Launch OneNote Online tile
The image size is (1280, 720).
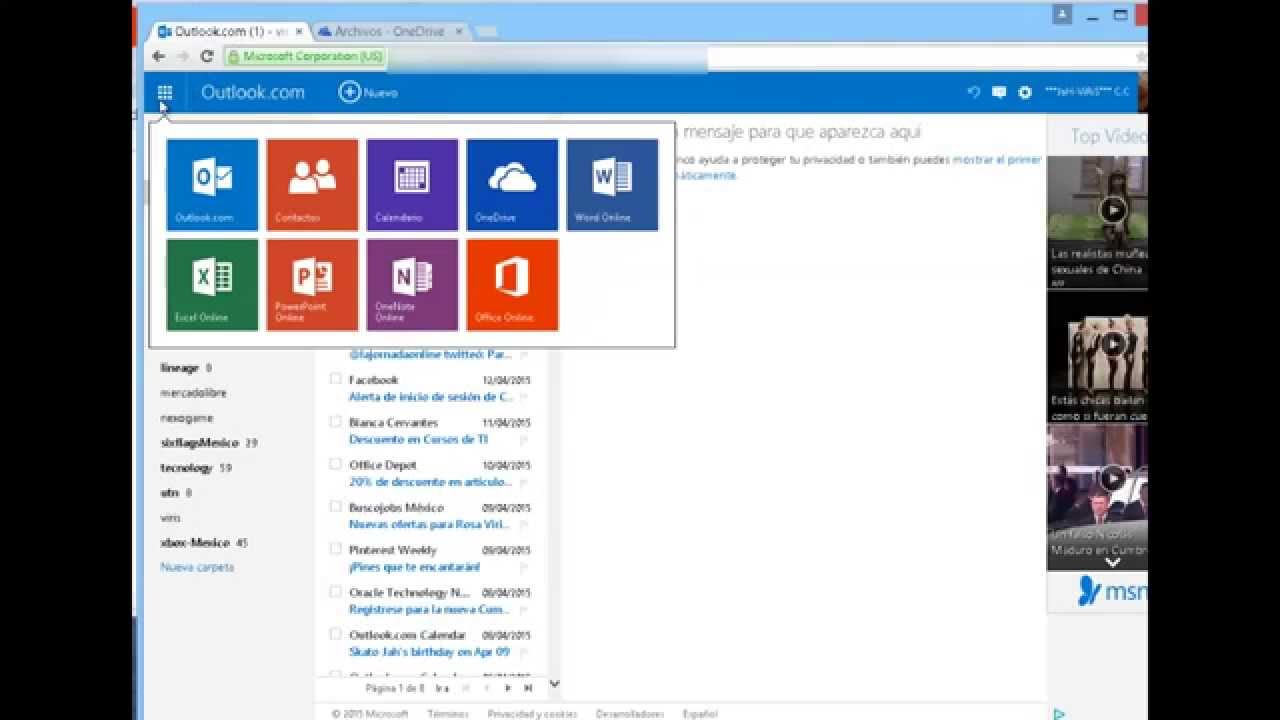412,284
